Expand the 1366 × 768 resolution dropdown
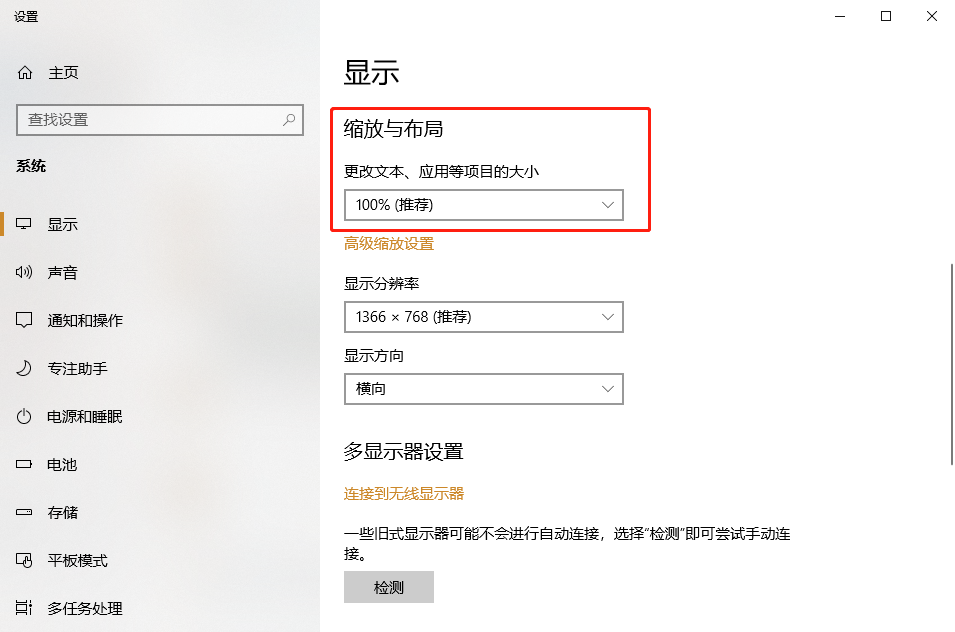 point(484,317)
